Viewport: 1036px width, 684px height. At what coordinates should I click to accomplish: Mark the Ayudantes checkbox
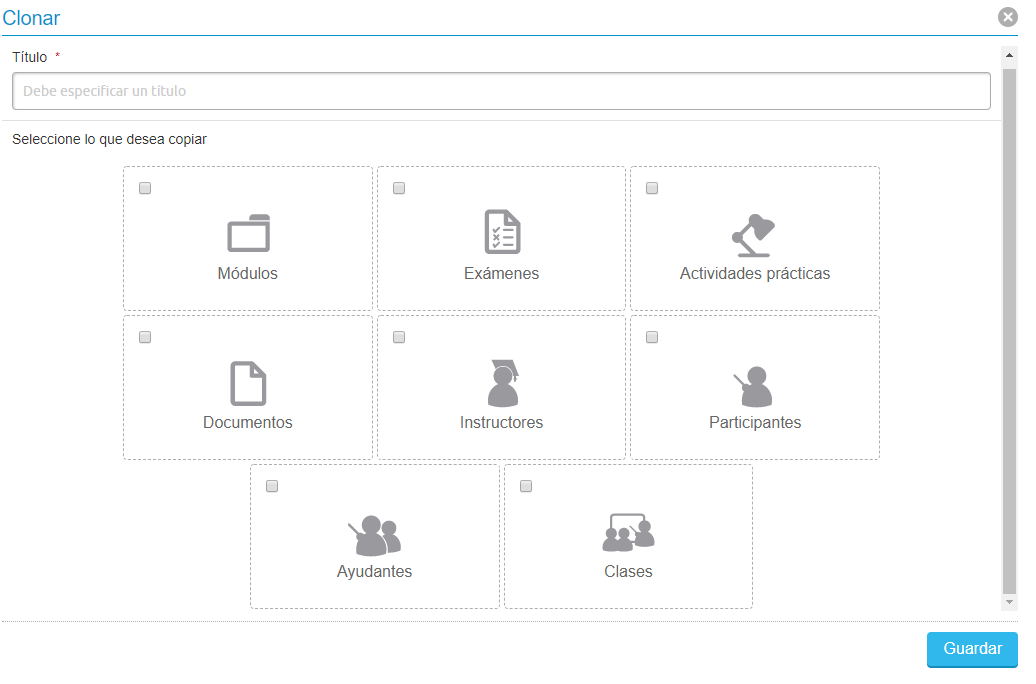pyautogui.click(x=272, y=486)
